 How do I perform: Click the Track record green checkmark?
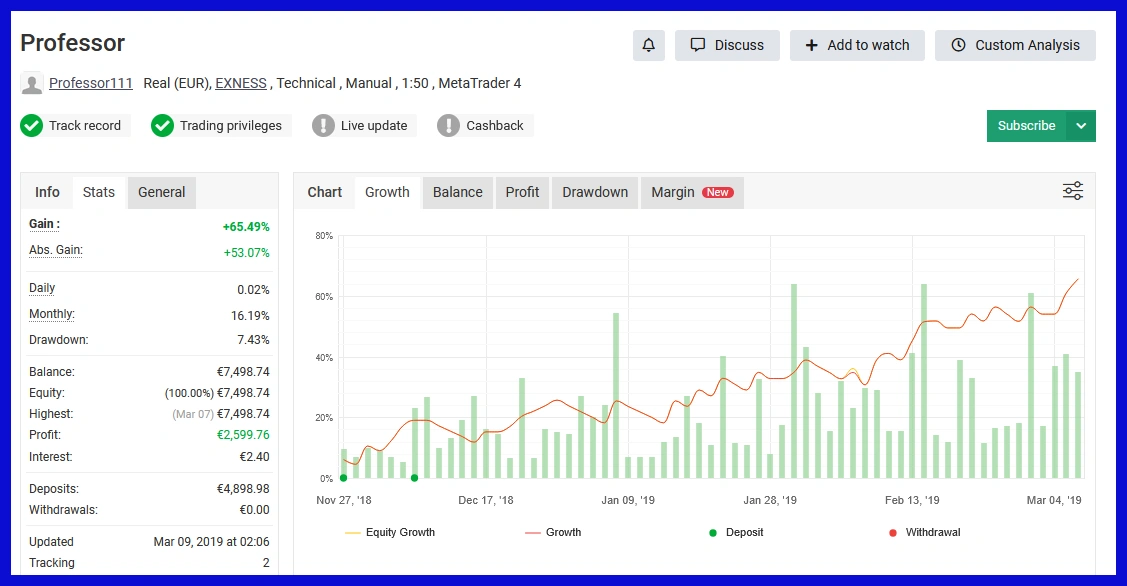pos(32,126)
